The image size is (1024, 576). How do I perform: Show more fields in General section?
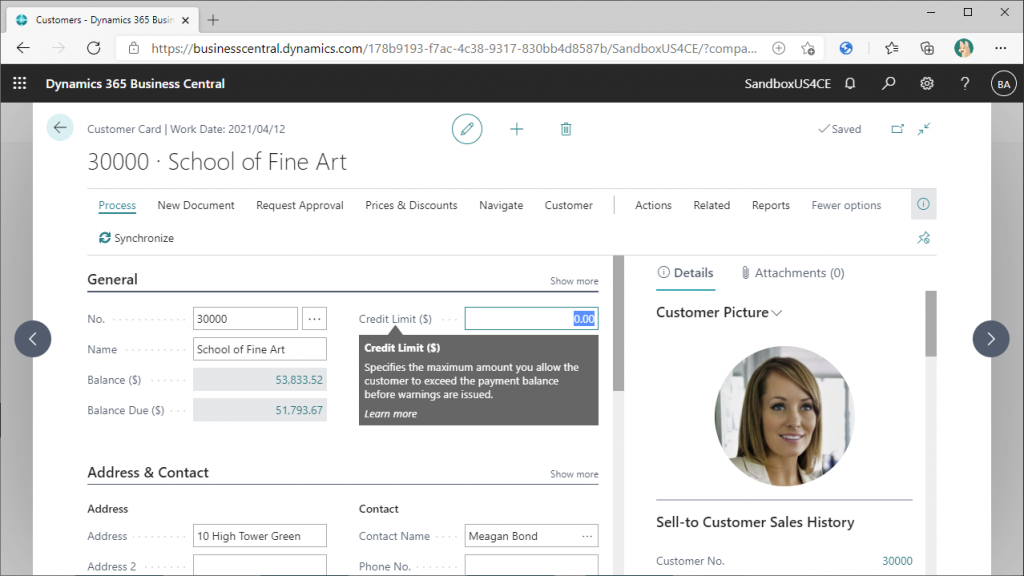[x=574, y=281]
